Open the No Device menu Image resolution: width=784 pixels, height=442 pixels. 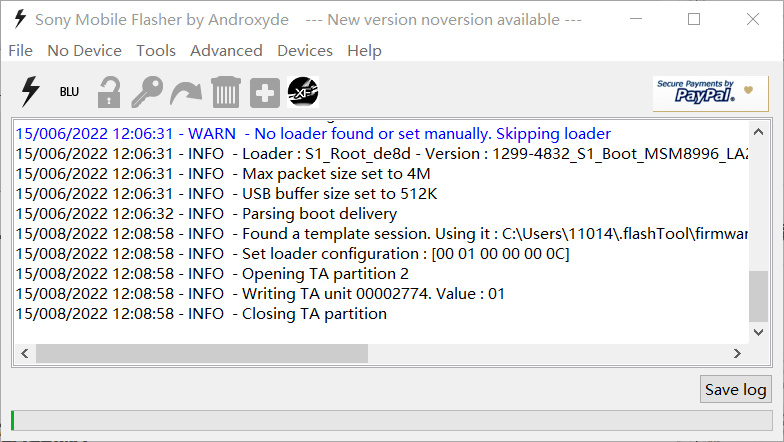(x=84, y=50)
